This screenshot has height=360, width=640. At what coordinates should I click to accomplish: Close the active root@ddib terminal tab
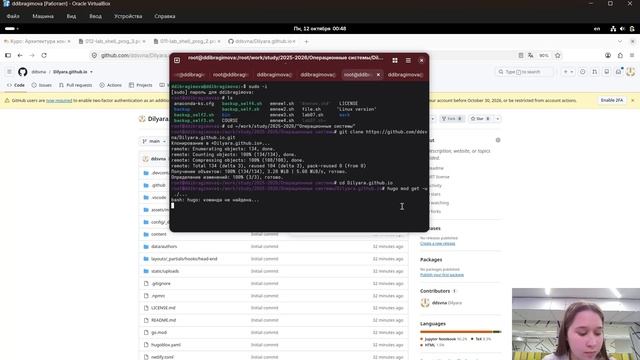(x=378, y=75)
